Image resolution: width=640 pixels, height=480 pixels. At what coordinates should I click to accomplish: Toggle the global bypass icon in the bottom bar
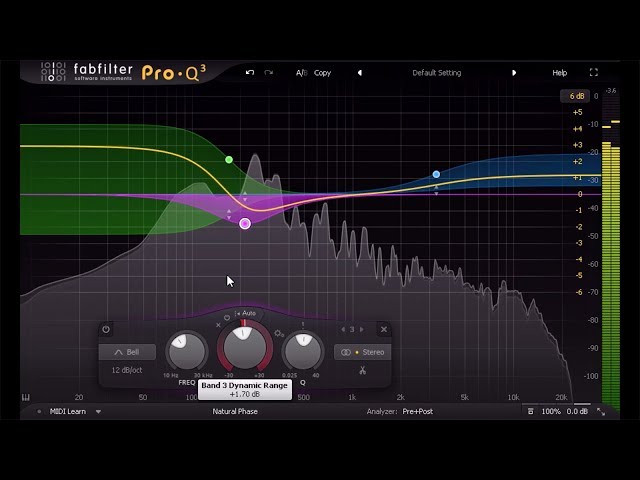click(531, 411)
